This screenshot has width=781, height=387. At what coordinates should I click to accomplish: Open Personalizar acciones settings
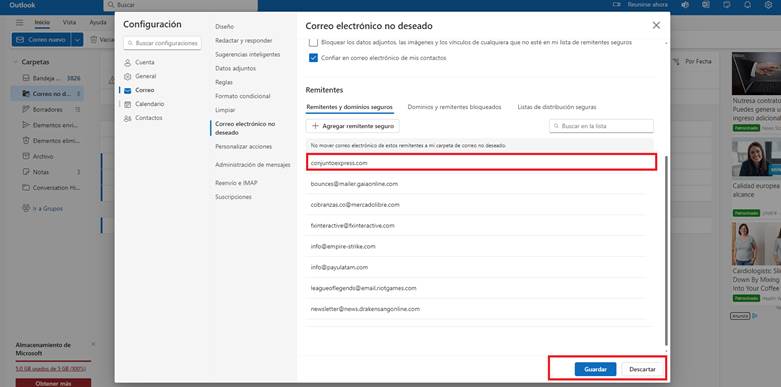(244, 146)
